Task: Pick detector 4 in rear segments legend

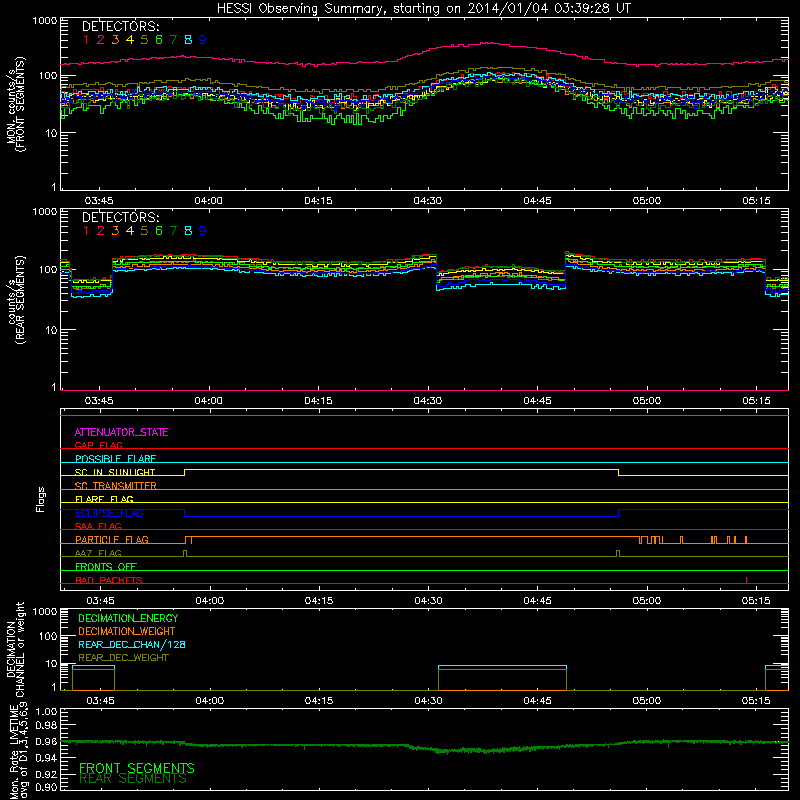Action: 130,231
